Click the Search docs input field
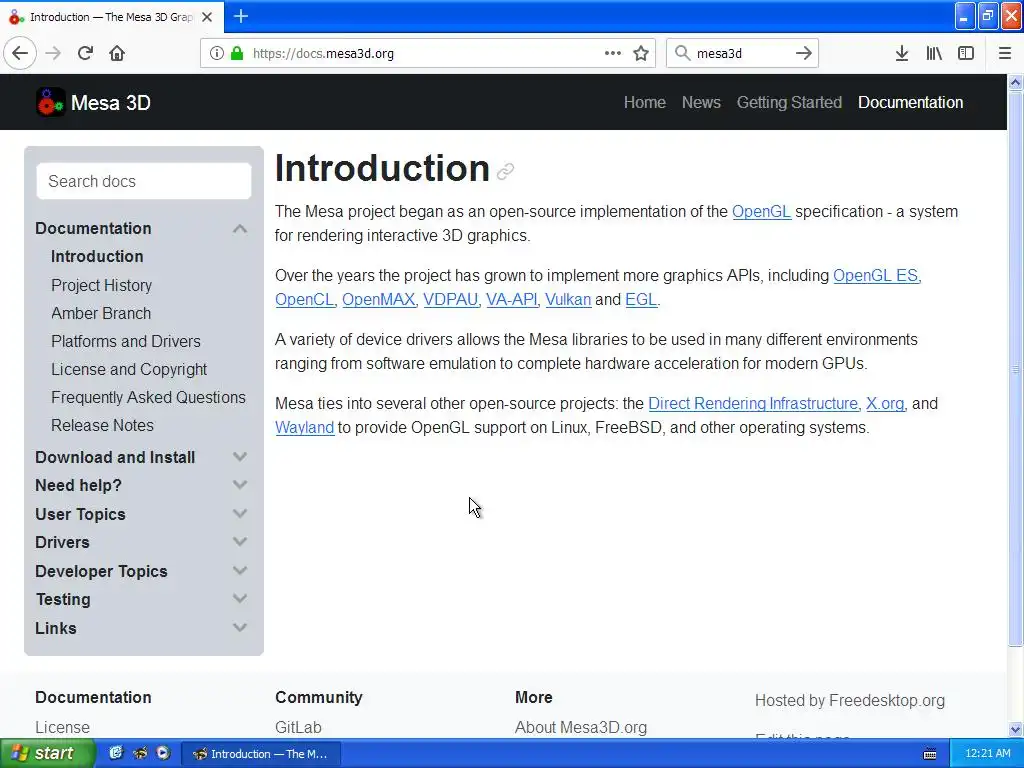Image resolution: width=1024 pixels, height=768 pixels. coord(144,181)
